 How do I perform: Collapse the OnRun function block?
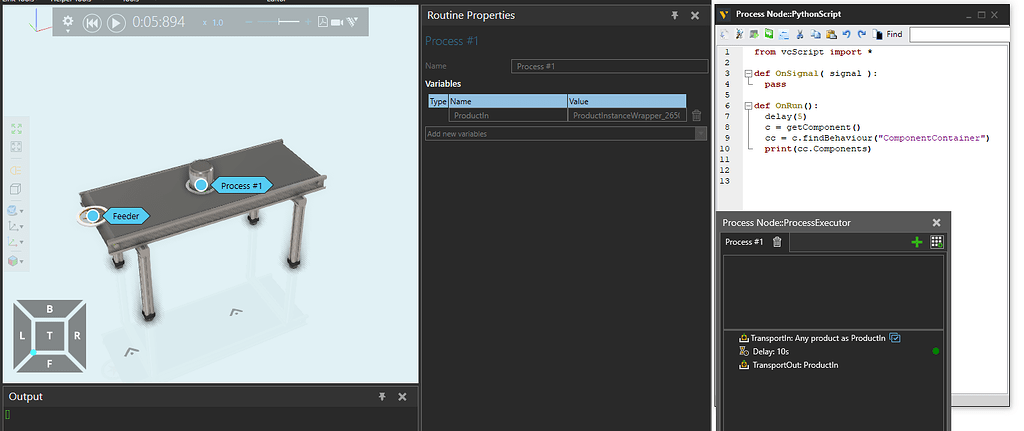click(x=746, y=105)
